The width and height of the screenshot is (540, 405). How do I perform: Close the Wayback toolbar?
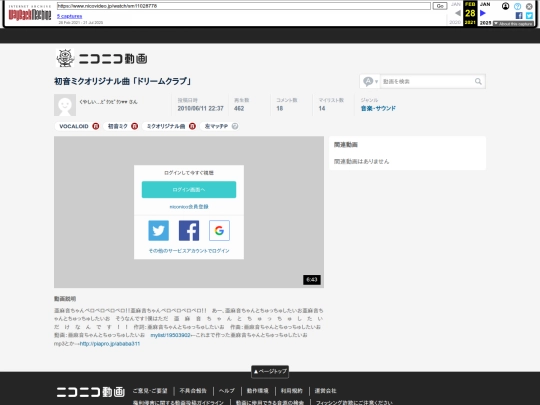pyautogui.click(x=529, y=6)
